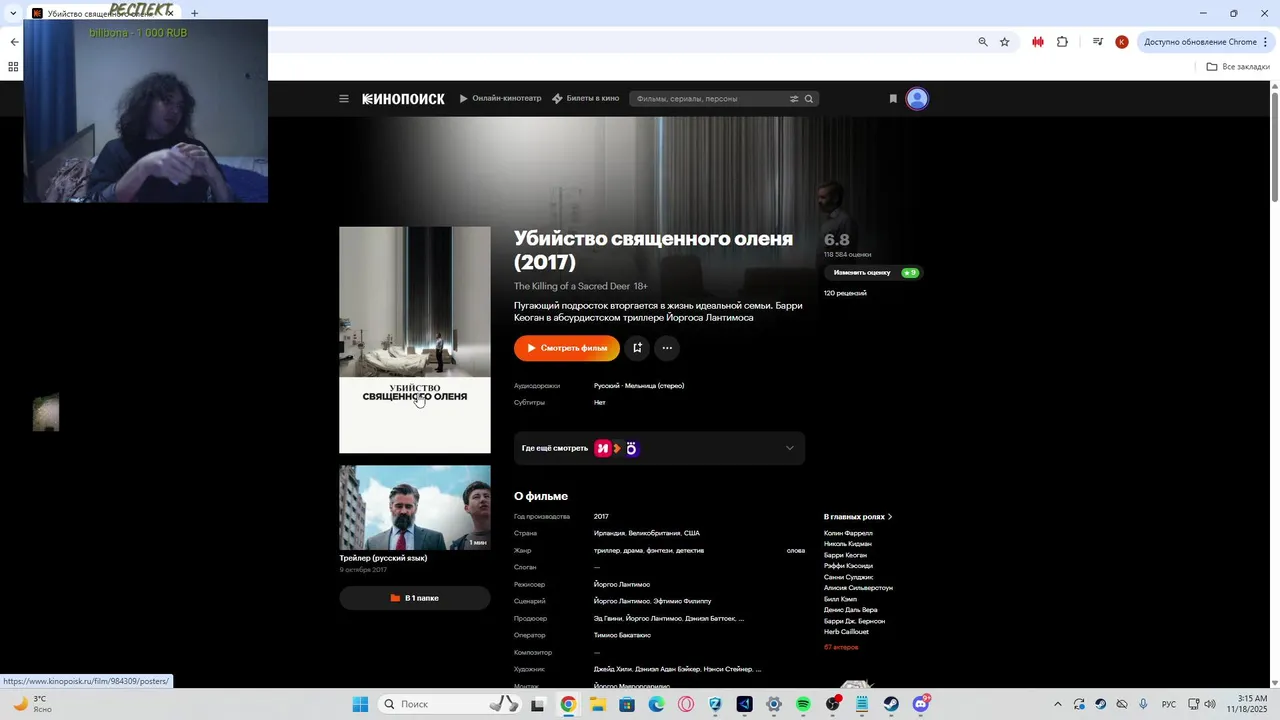This screenshot has height=720, width=1280.
Task: Open actor 'Колин Фаррелл' link
Action: 848,533
